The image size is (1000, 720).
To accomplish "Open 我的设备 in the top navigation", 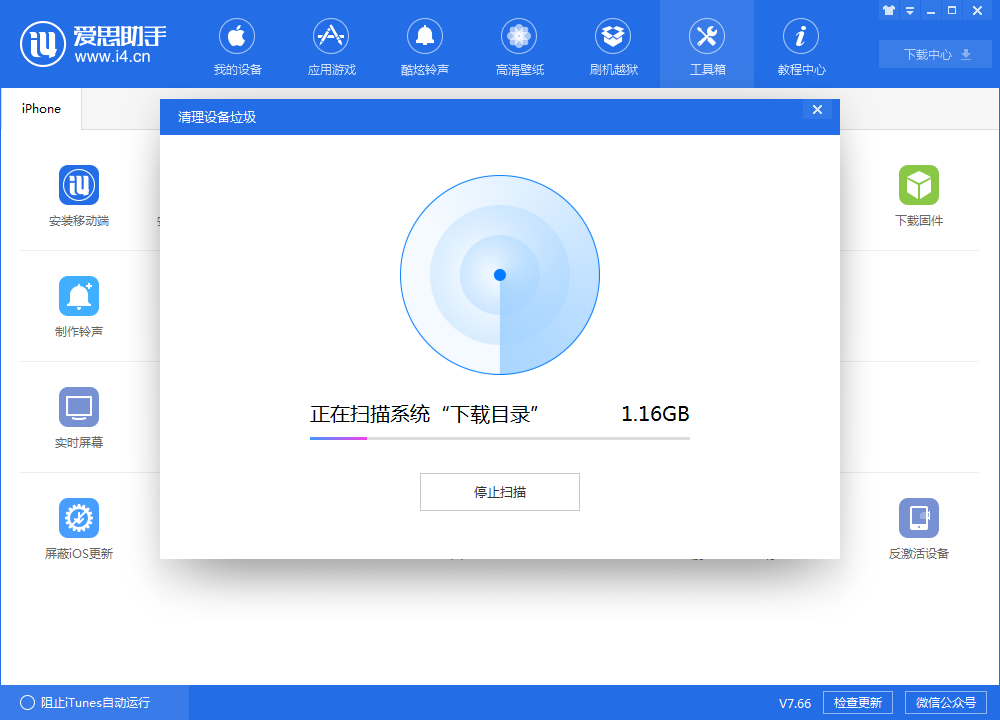I will tap(237, 45).
